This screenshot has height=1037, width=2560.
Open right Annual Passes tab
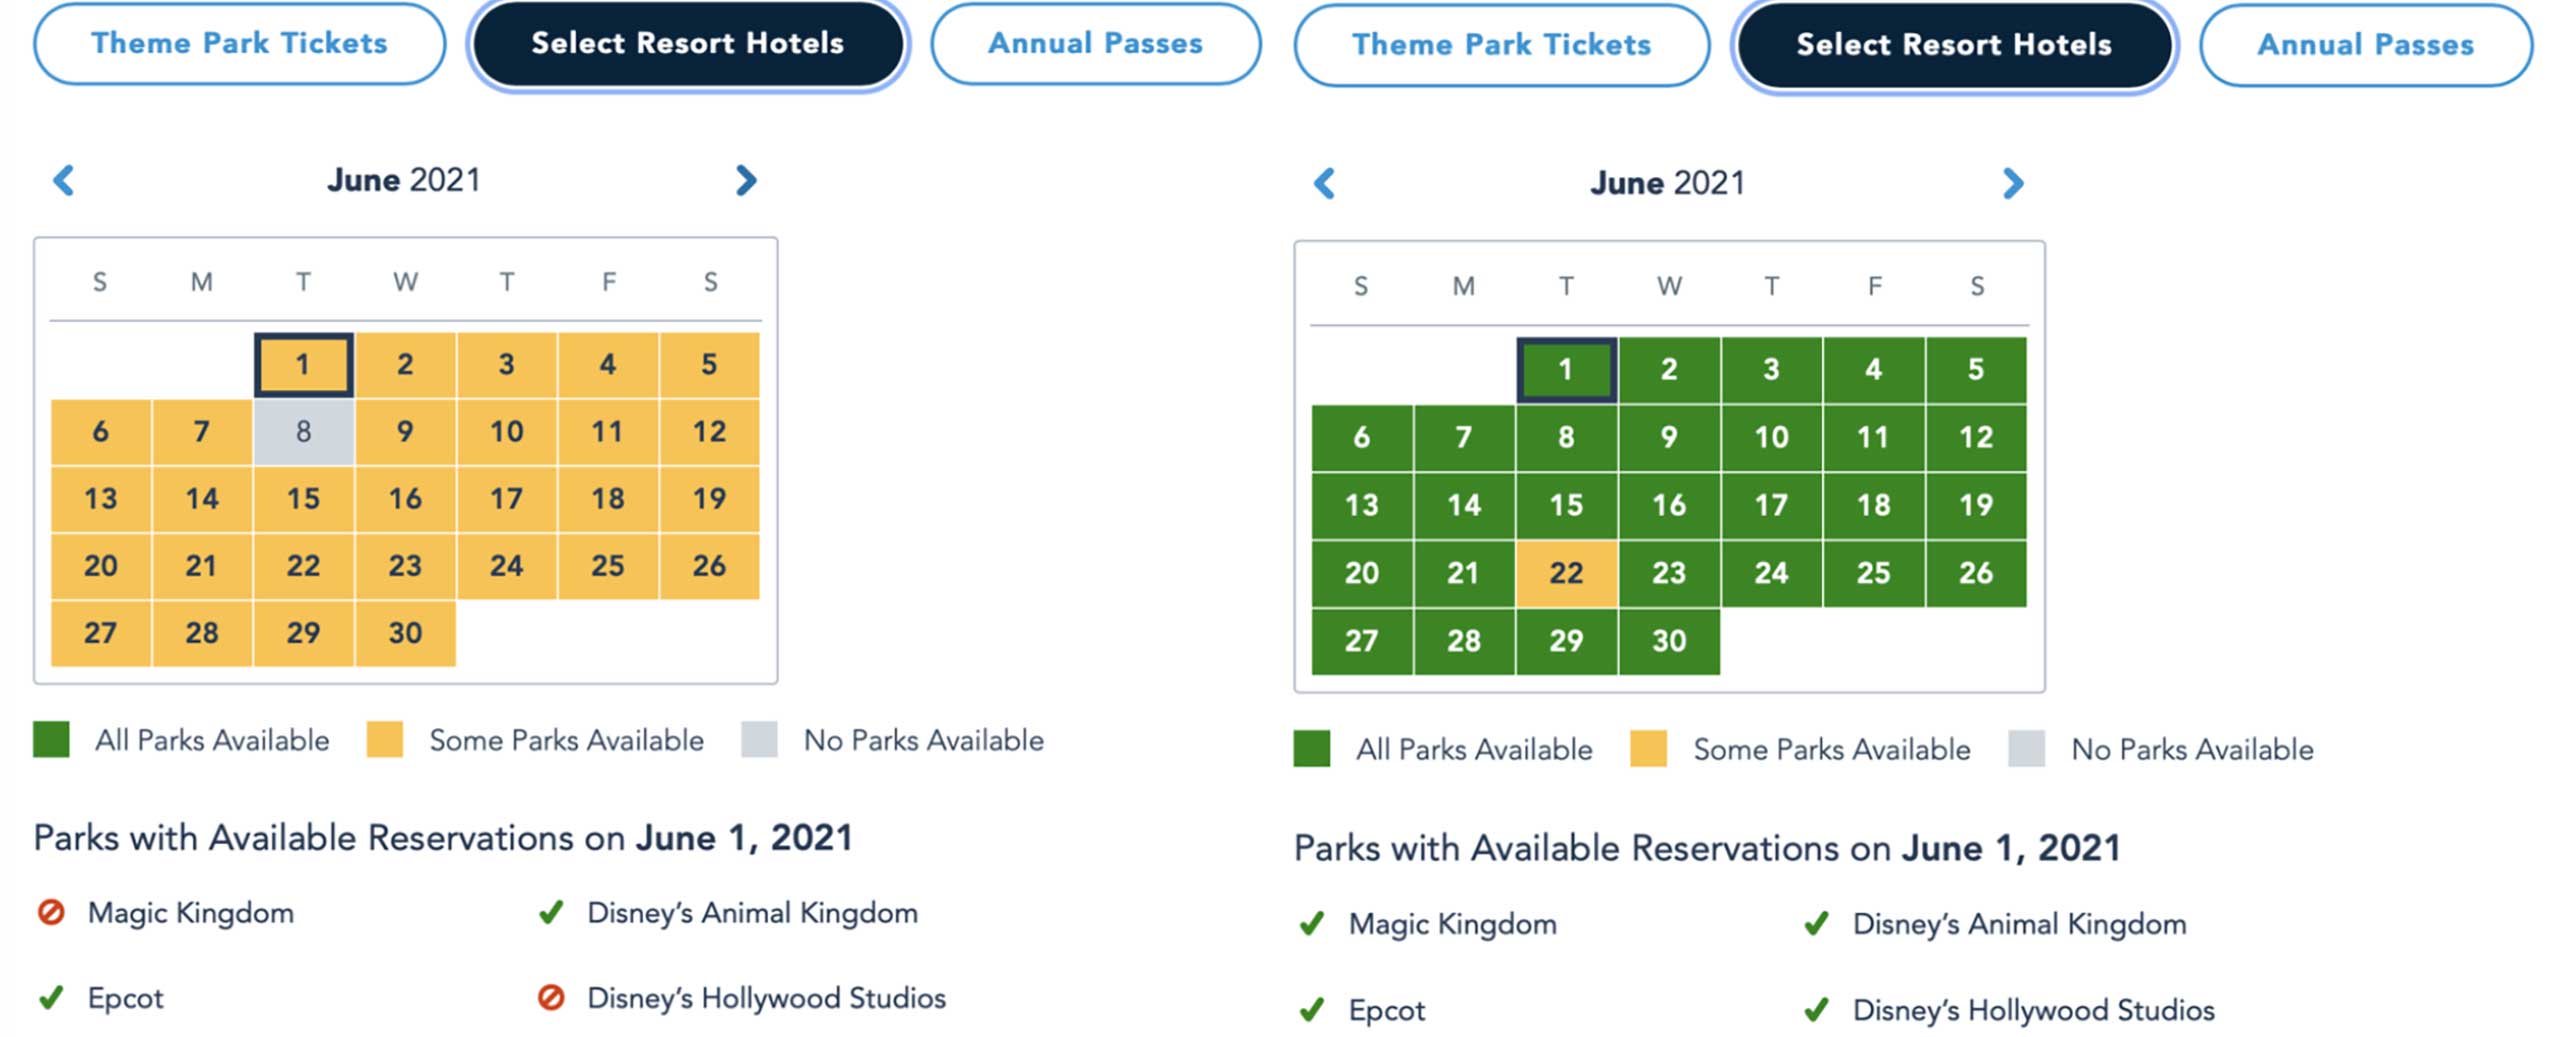(2366, 45)
